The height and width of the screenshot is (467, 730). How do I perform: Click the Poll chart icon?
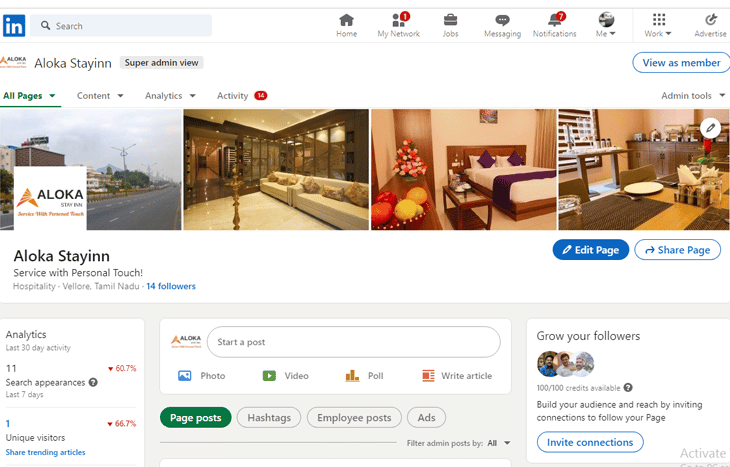(352, 376)
